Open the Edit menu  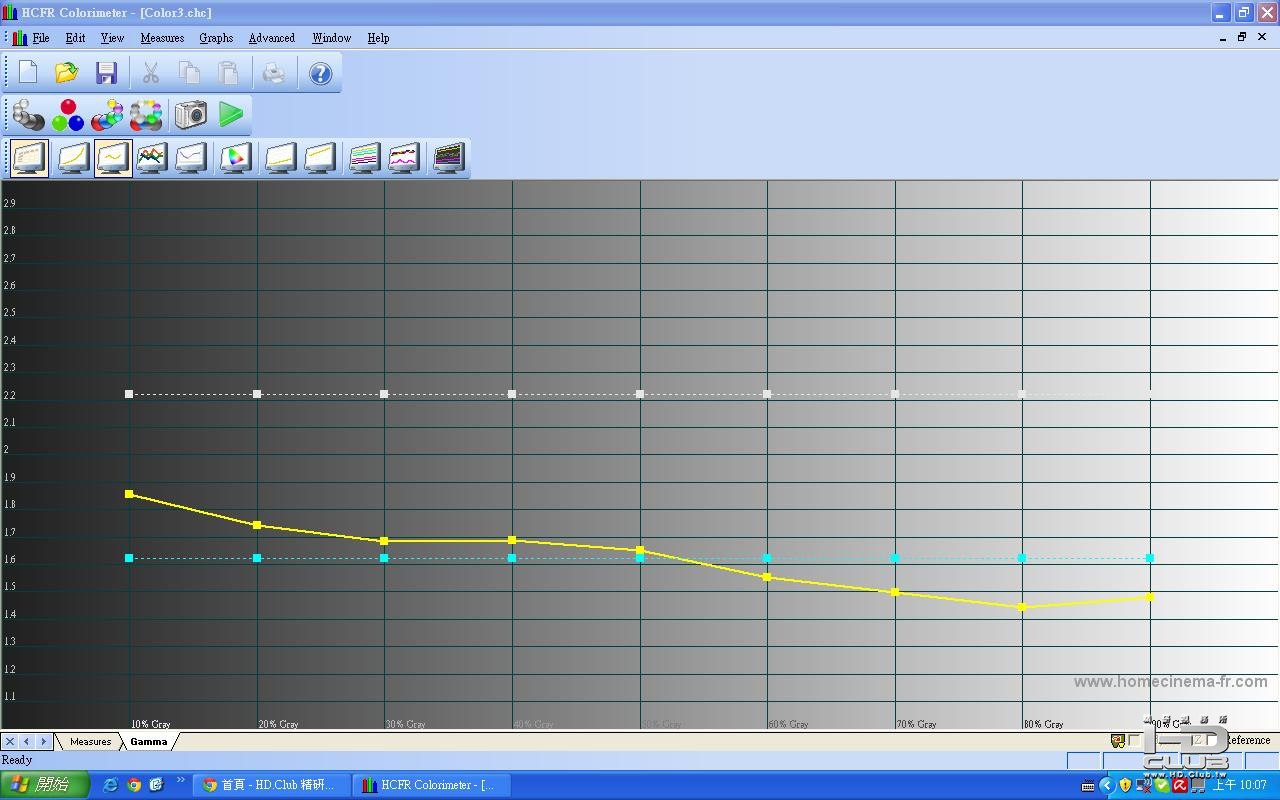(x=75, y=38)
